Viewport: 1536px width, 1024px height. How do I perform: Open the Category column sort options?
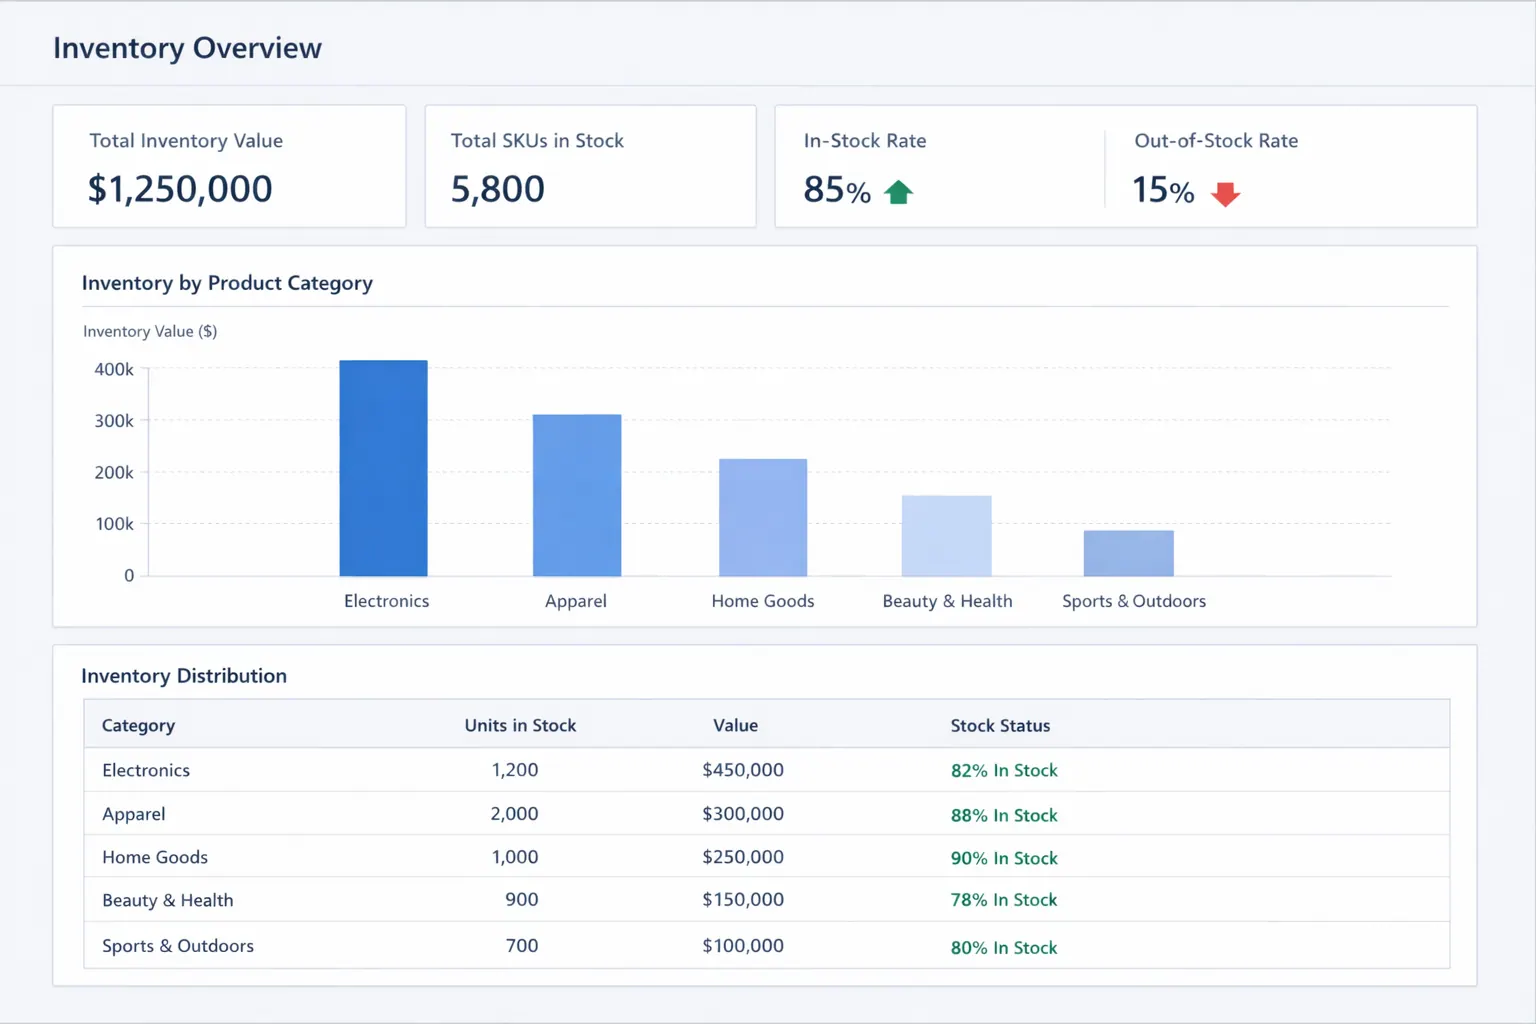tap(138, 725)
